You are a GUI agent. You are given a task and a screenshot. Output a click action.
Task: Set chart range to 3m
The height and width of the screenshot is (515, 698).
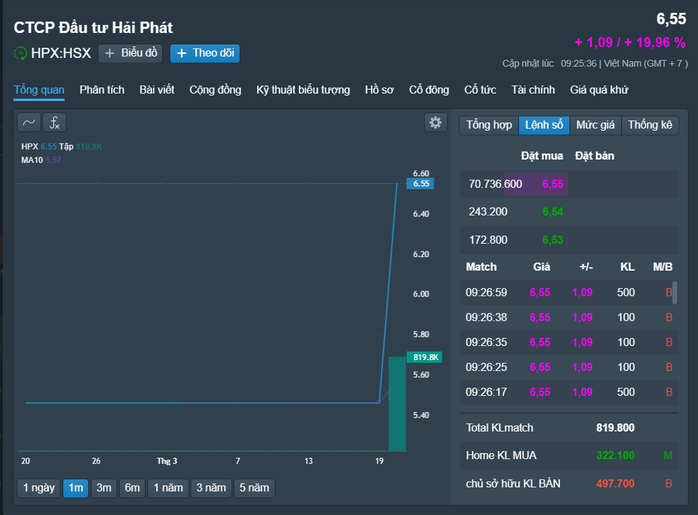[x=104, y=488]
